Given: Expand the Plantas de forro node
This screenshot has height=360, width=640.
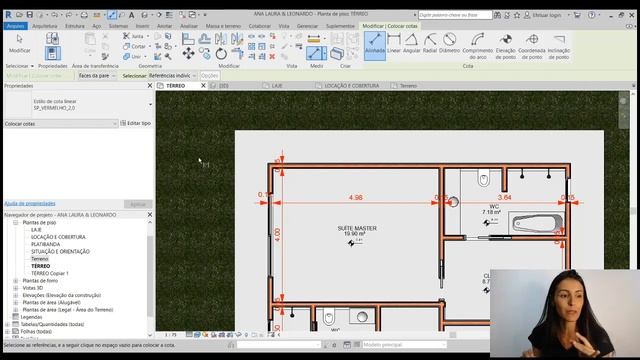Looking at the screenshot, I should [x=16, y=281].
